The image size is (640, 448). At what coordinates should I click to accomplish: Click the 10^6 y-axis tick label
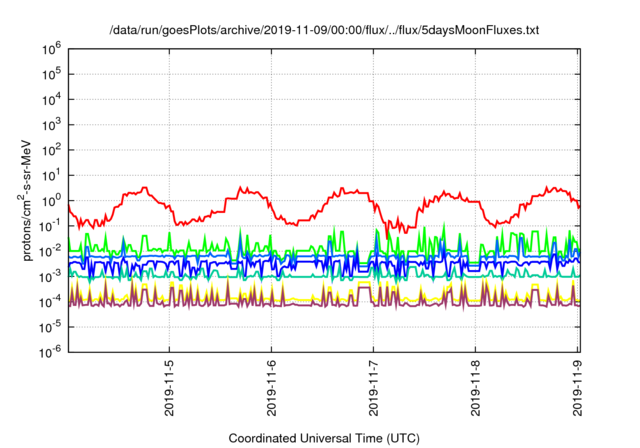pyautogui.click(x=51, y=49)
